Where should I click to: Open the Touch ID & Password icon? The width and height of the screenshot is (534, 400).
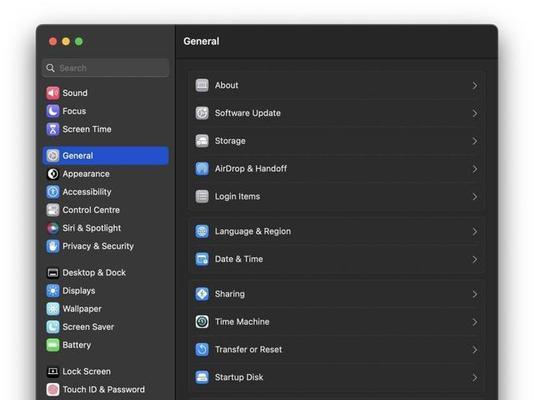(53, 389)
